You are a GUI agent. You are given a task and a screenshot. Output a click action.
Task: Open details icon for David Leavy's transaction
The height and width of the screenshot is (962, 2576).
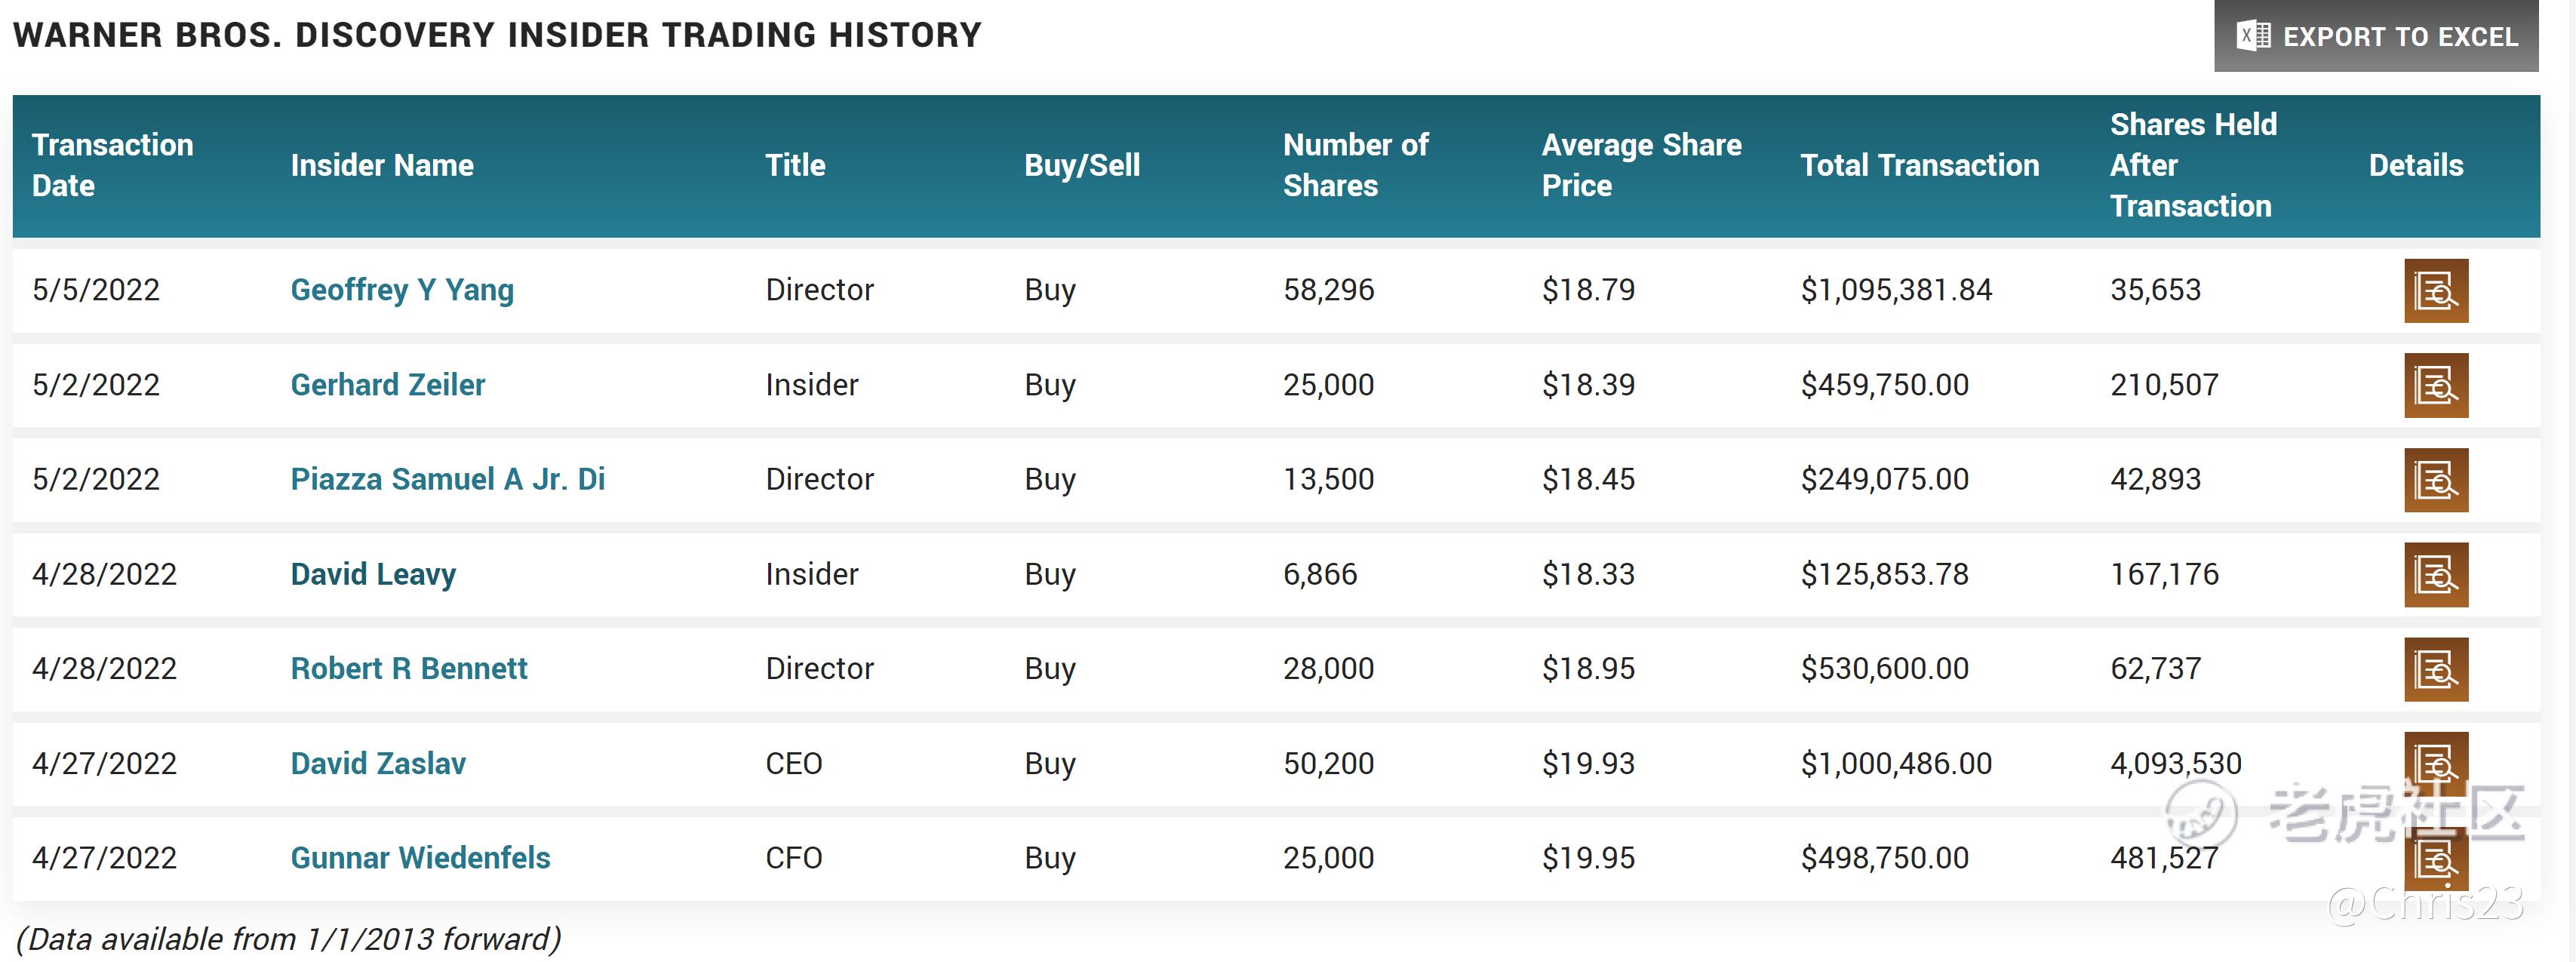(2435, 575)
